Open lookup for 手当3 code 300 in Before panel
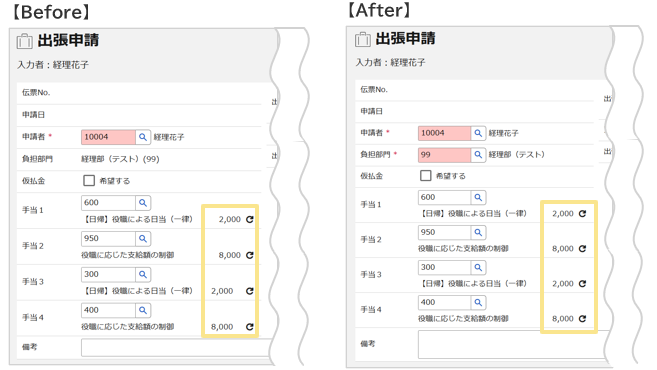 [143, 274]
